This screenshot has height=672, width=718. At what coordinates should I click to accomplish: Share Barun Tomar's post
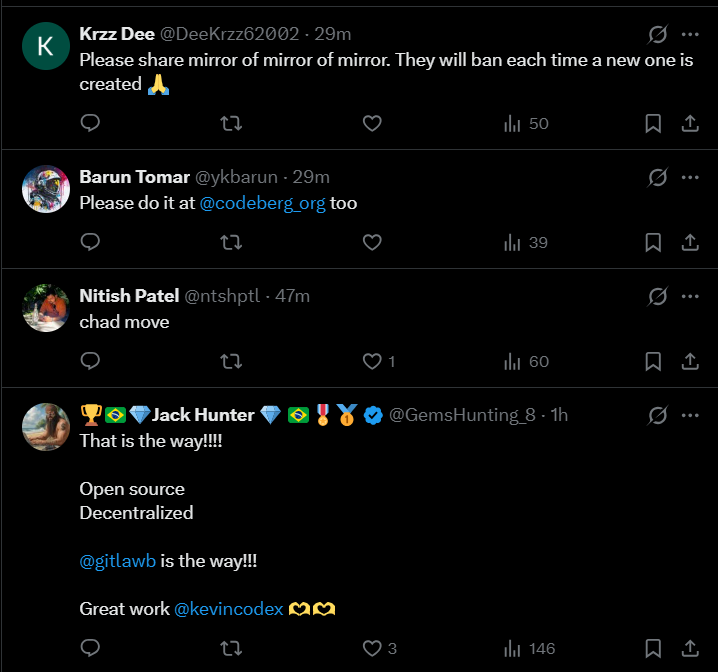click(690, 242)
